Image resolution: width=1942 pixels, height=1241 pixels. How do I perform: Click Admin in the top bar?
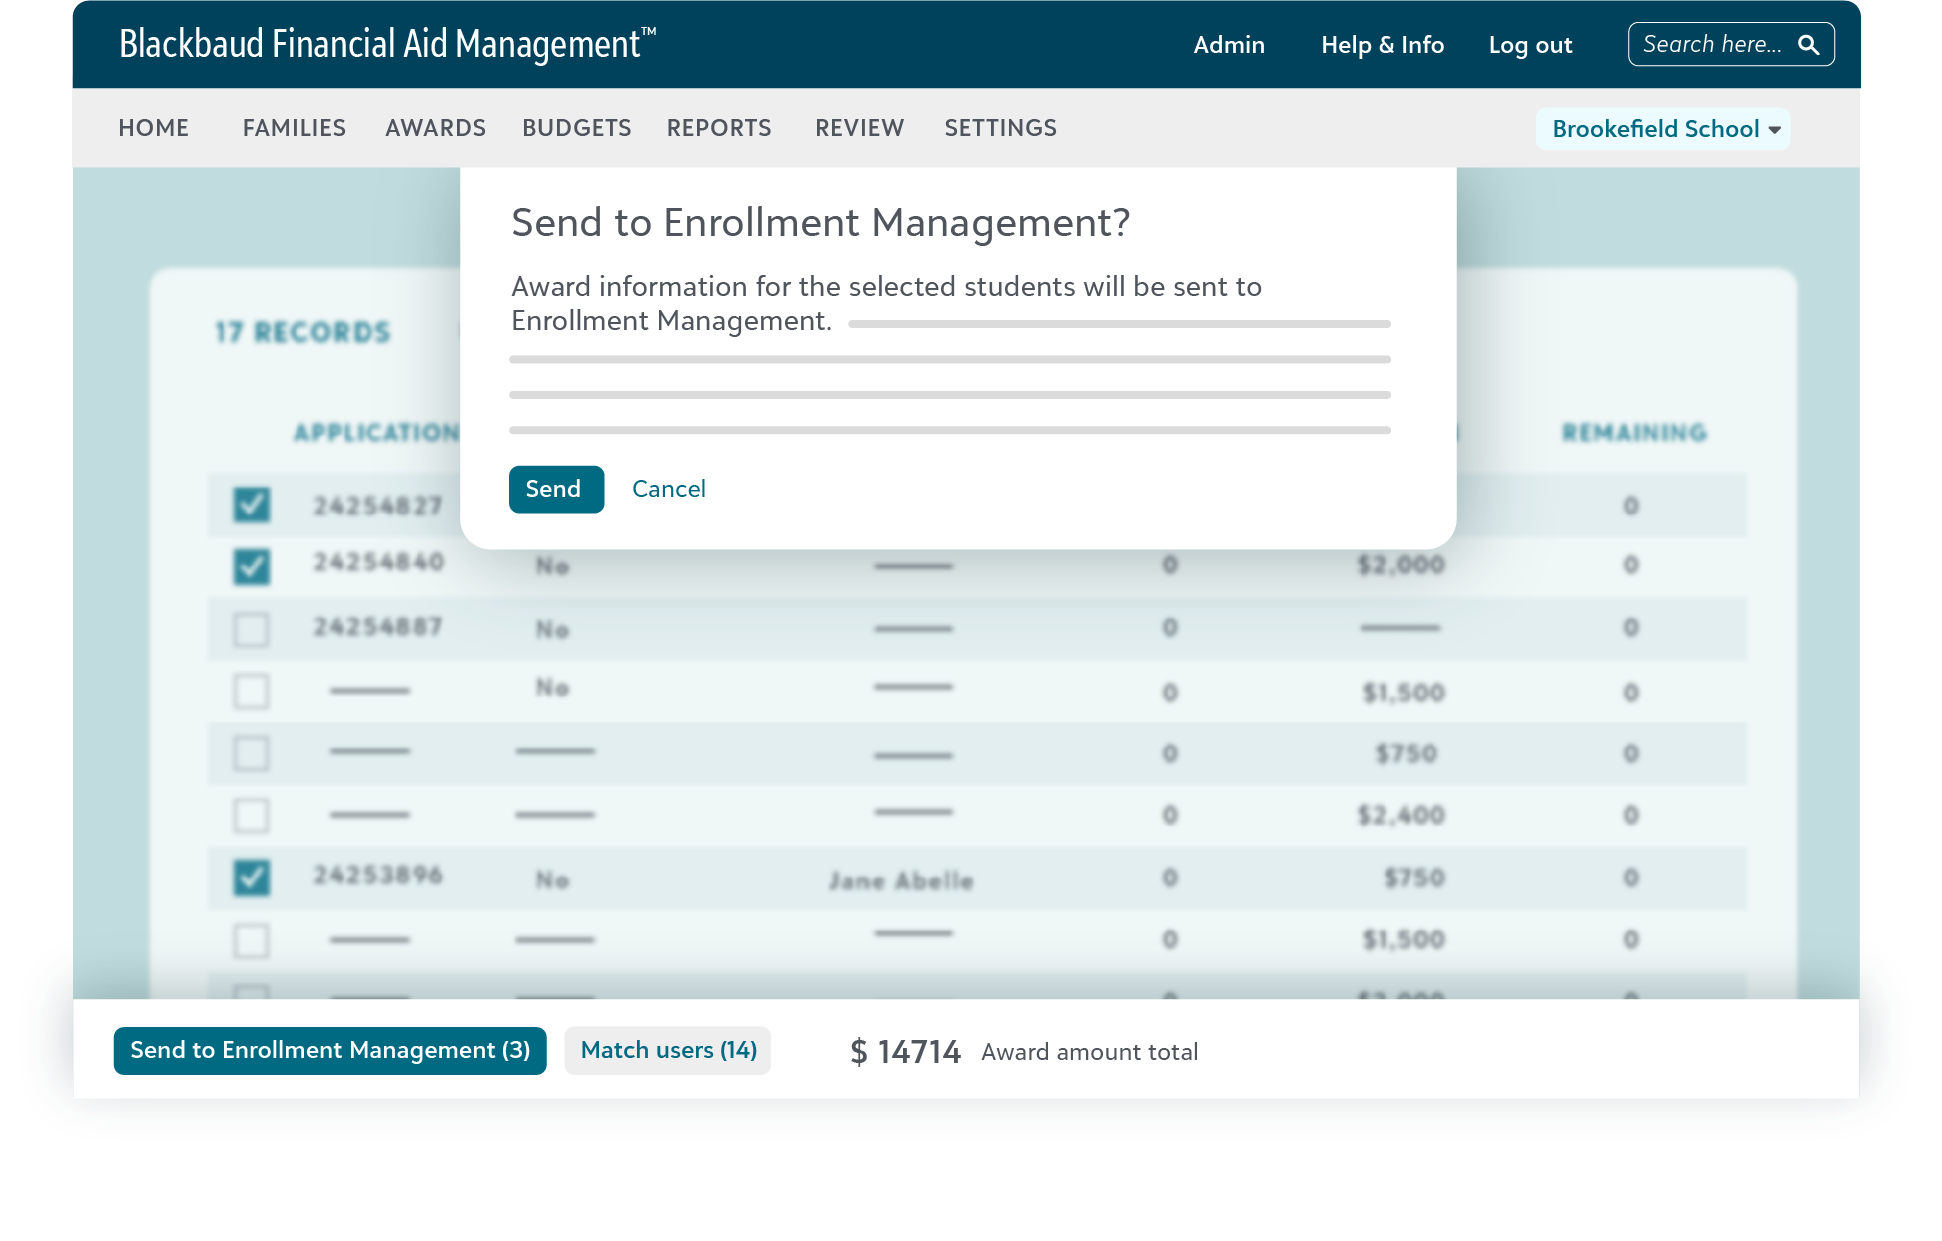coord(1228,45)
